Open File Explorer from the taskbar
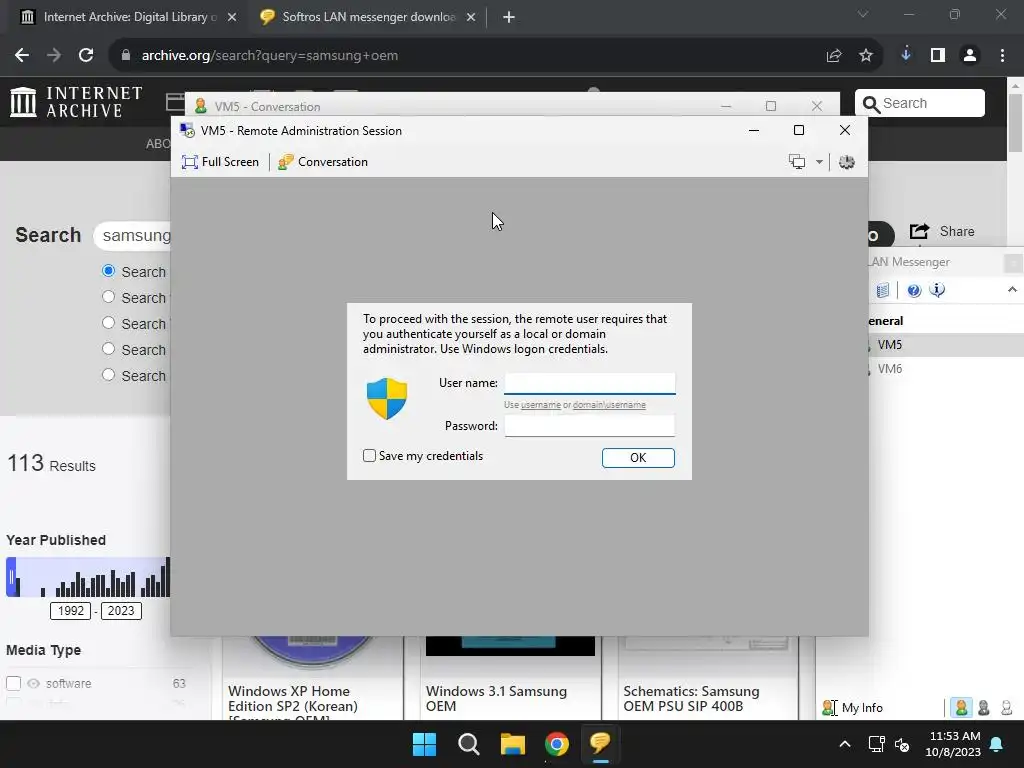This screenshot has height=768, width=1024. coord(513,744)
